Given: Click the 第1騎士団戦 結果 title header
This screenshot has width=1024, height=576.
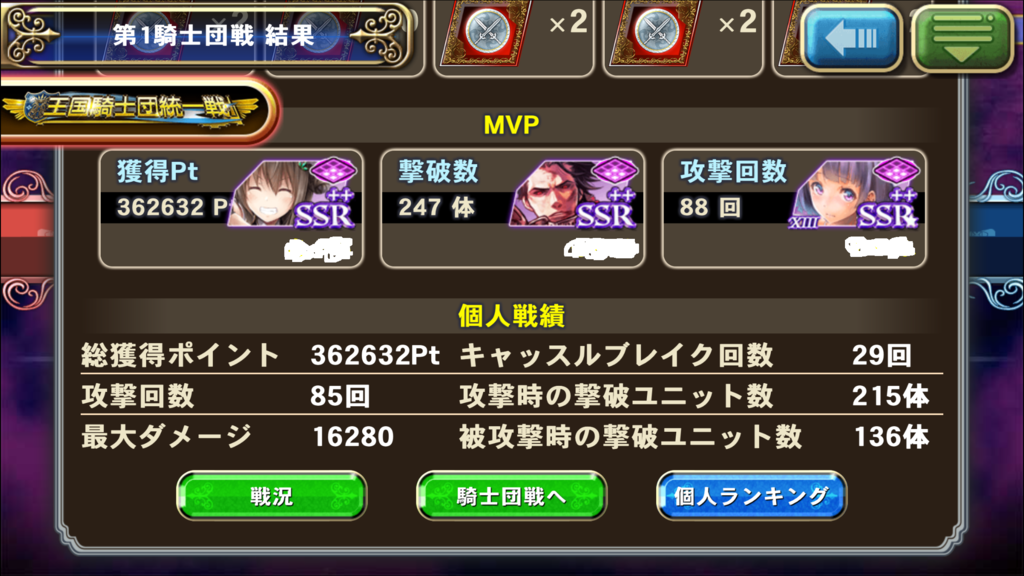Looking at the screenshot, I should tap(208, 35).
